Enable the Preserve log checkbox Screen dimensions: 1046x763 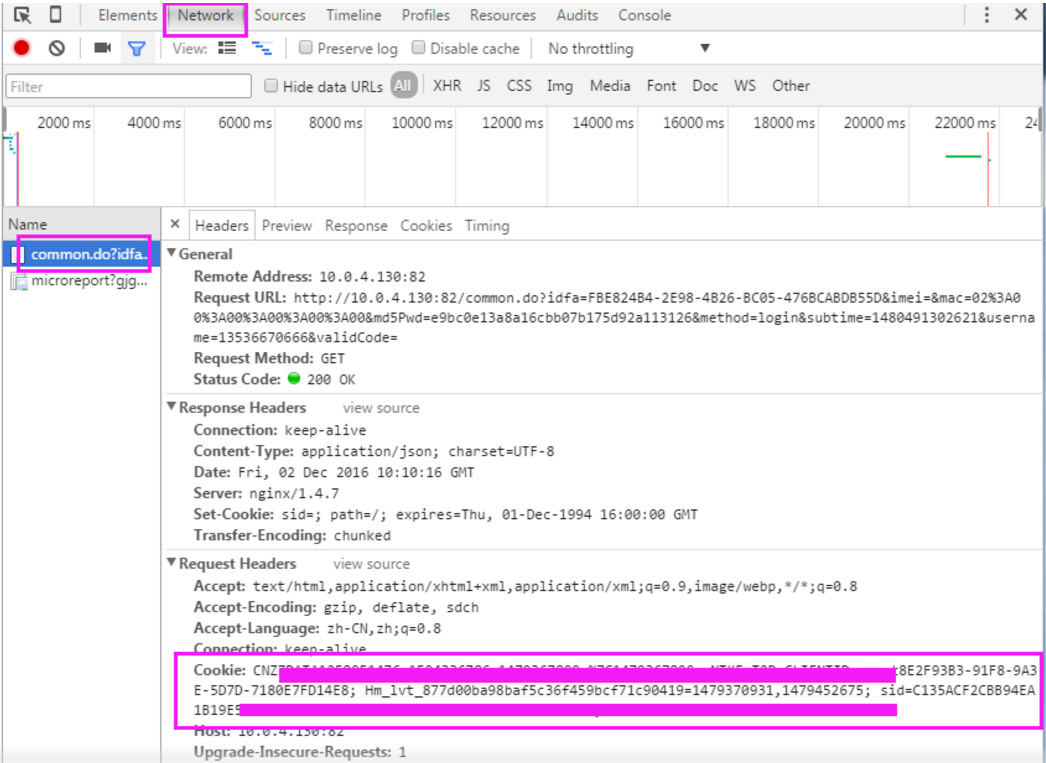point(306,48)
